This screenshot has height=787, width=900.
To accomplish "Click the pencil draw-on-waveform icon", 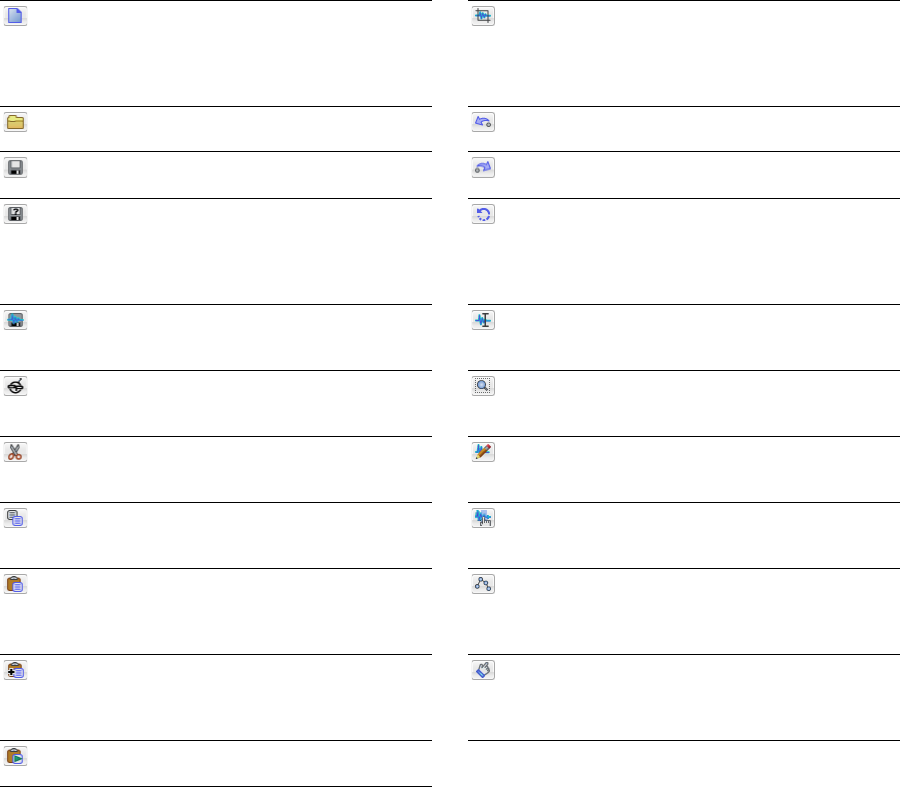I will 484,452.
